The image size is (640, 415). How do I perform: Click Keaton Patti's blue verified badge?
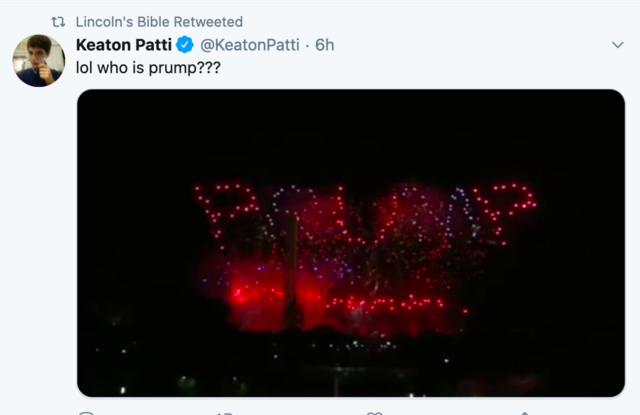pos(185,44)
